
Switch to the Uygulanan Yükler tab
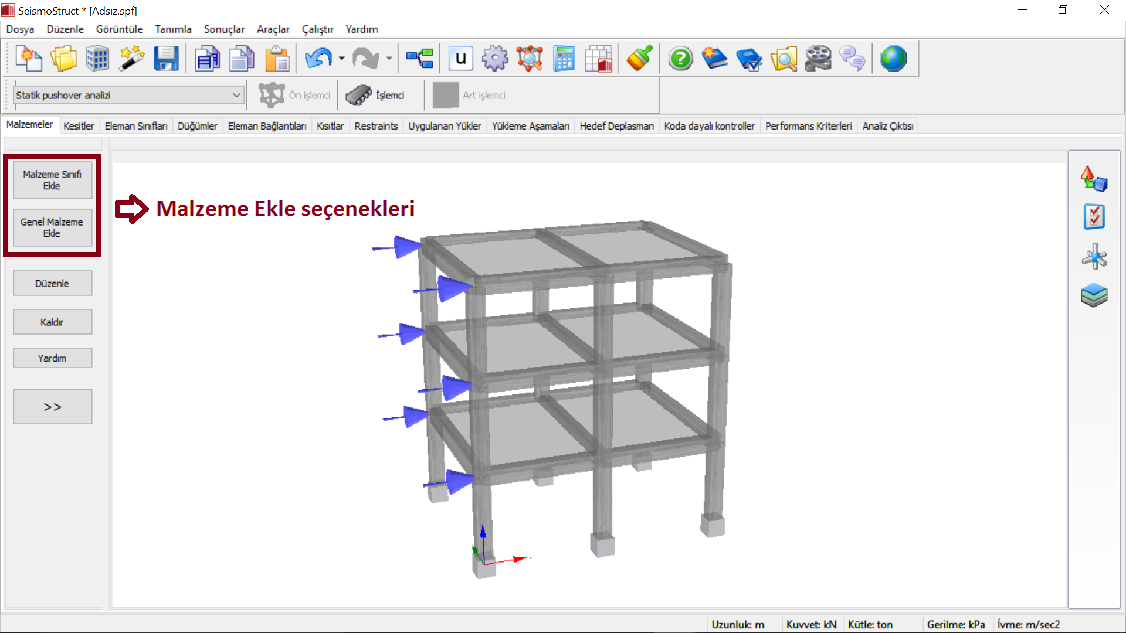445,126
